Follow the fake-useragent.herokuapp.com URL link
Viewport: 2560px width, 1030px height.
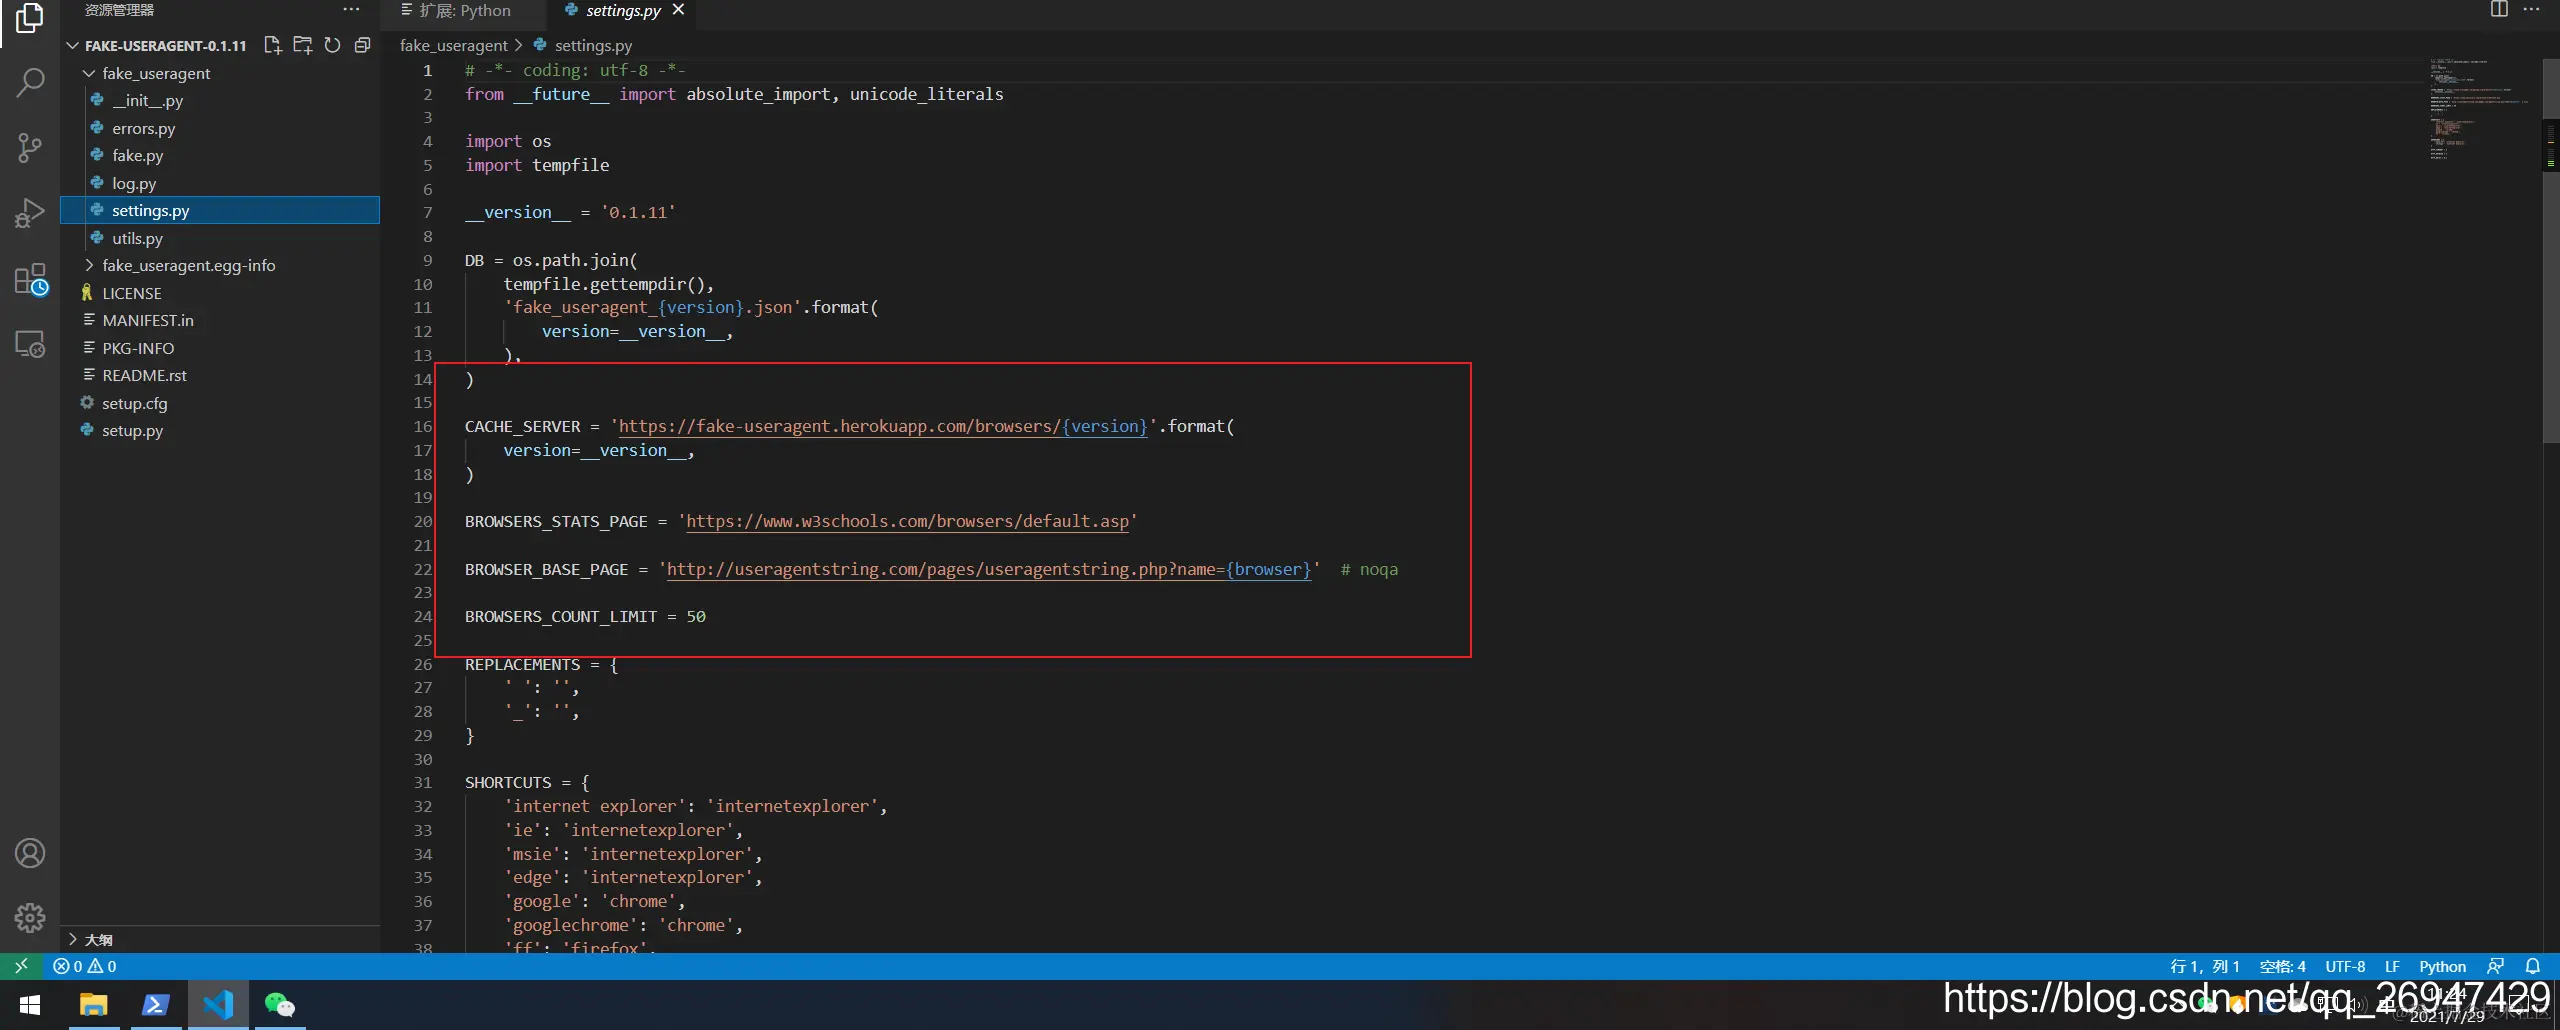[x=883, y=426]
